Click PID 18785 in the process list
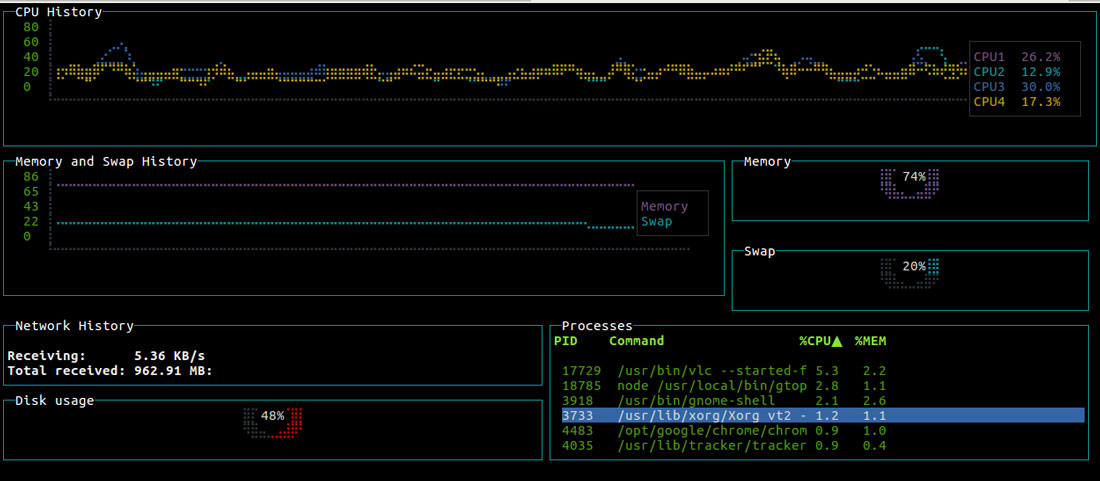 coord(581,386)
